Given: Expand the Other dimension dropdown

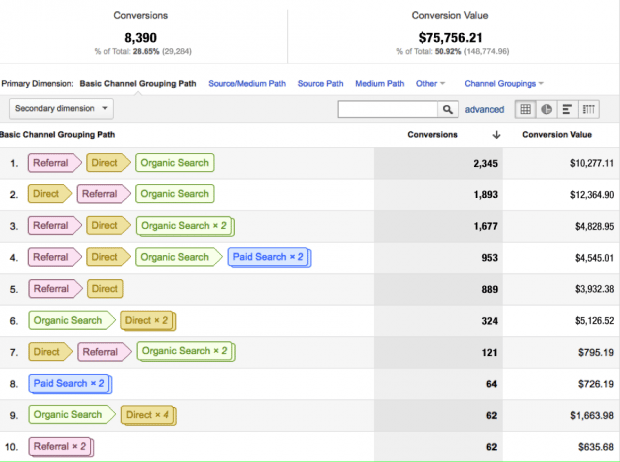Looking at the screenshot, I should [431, 84].
